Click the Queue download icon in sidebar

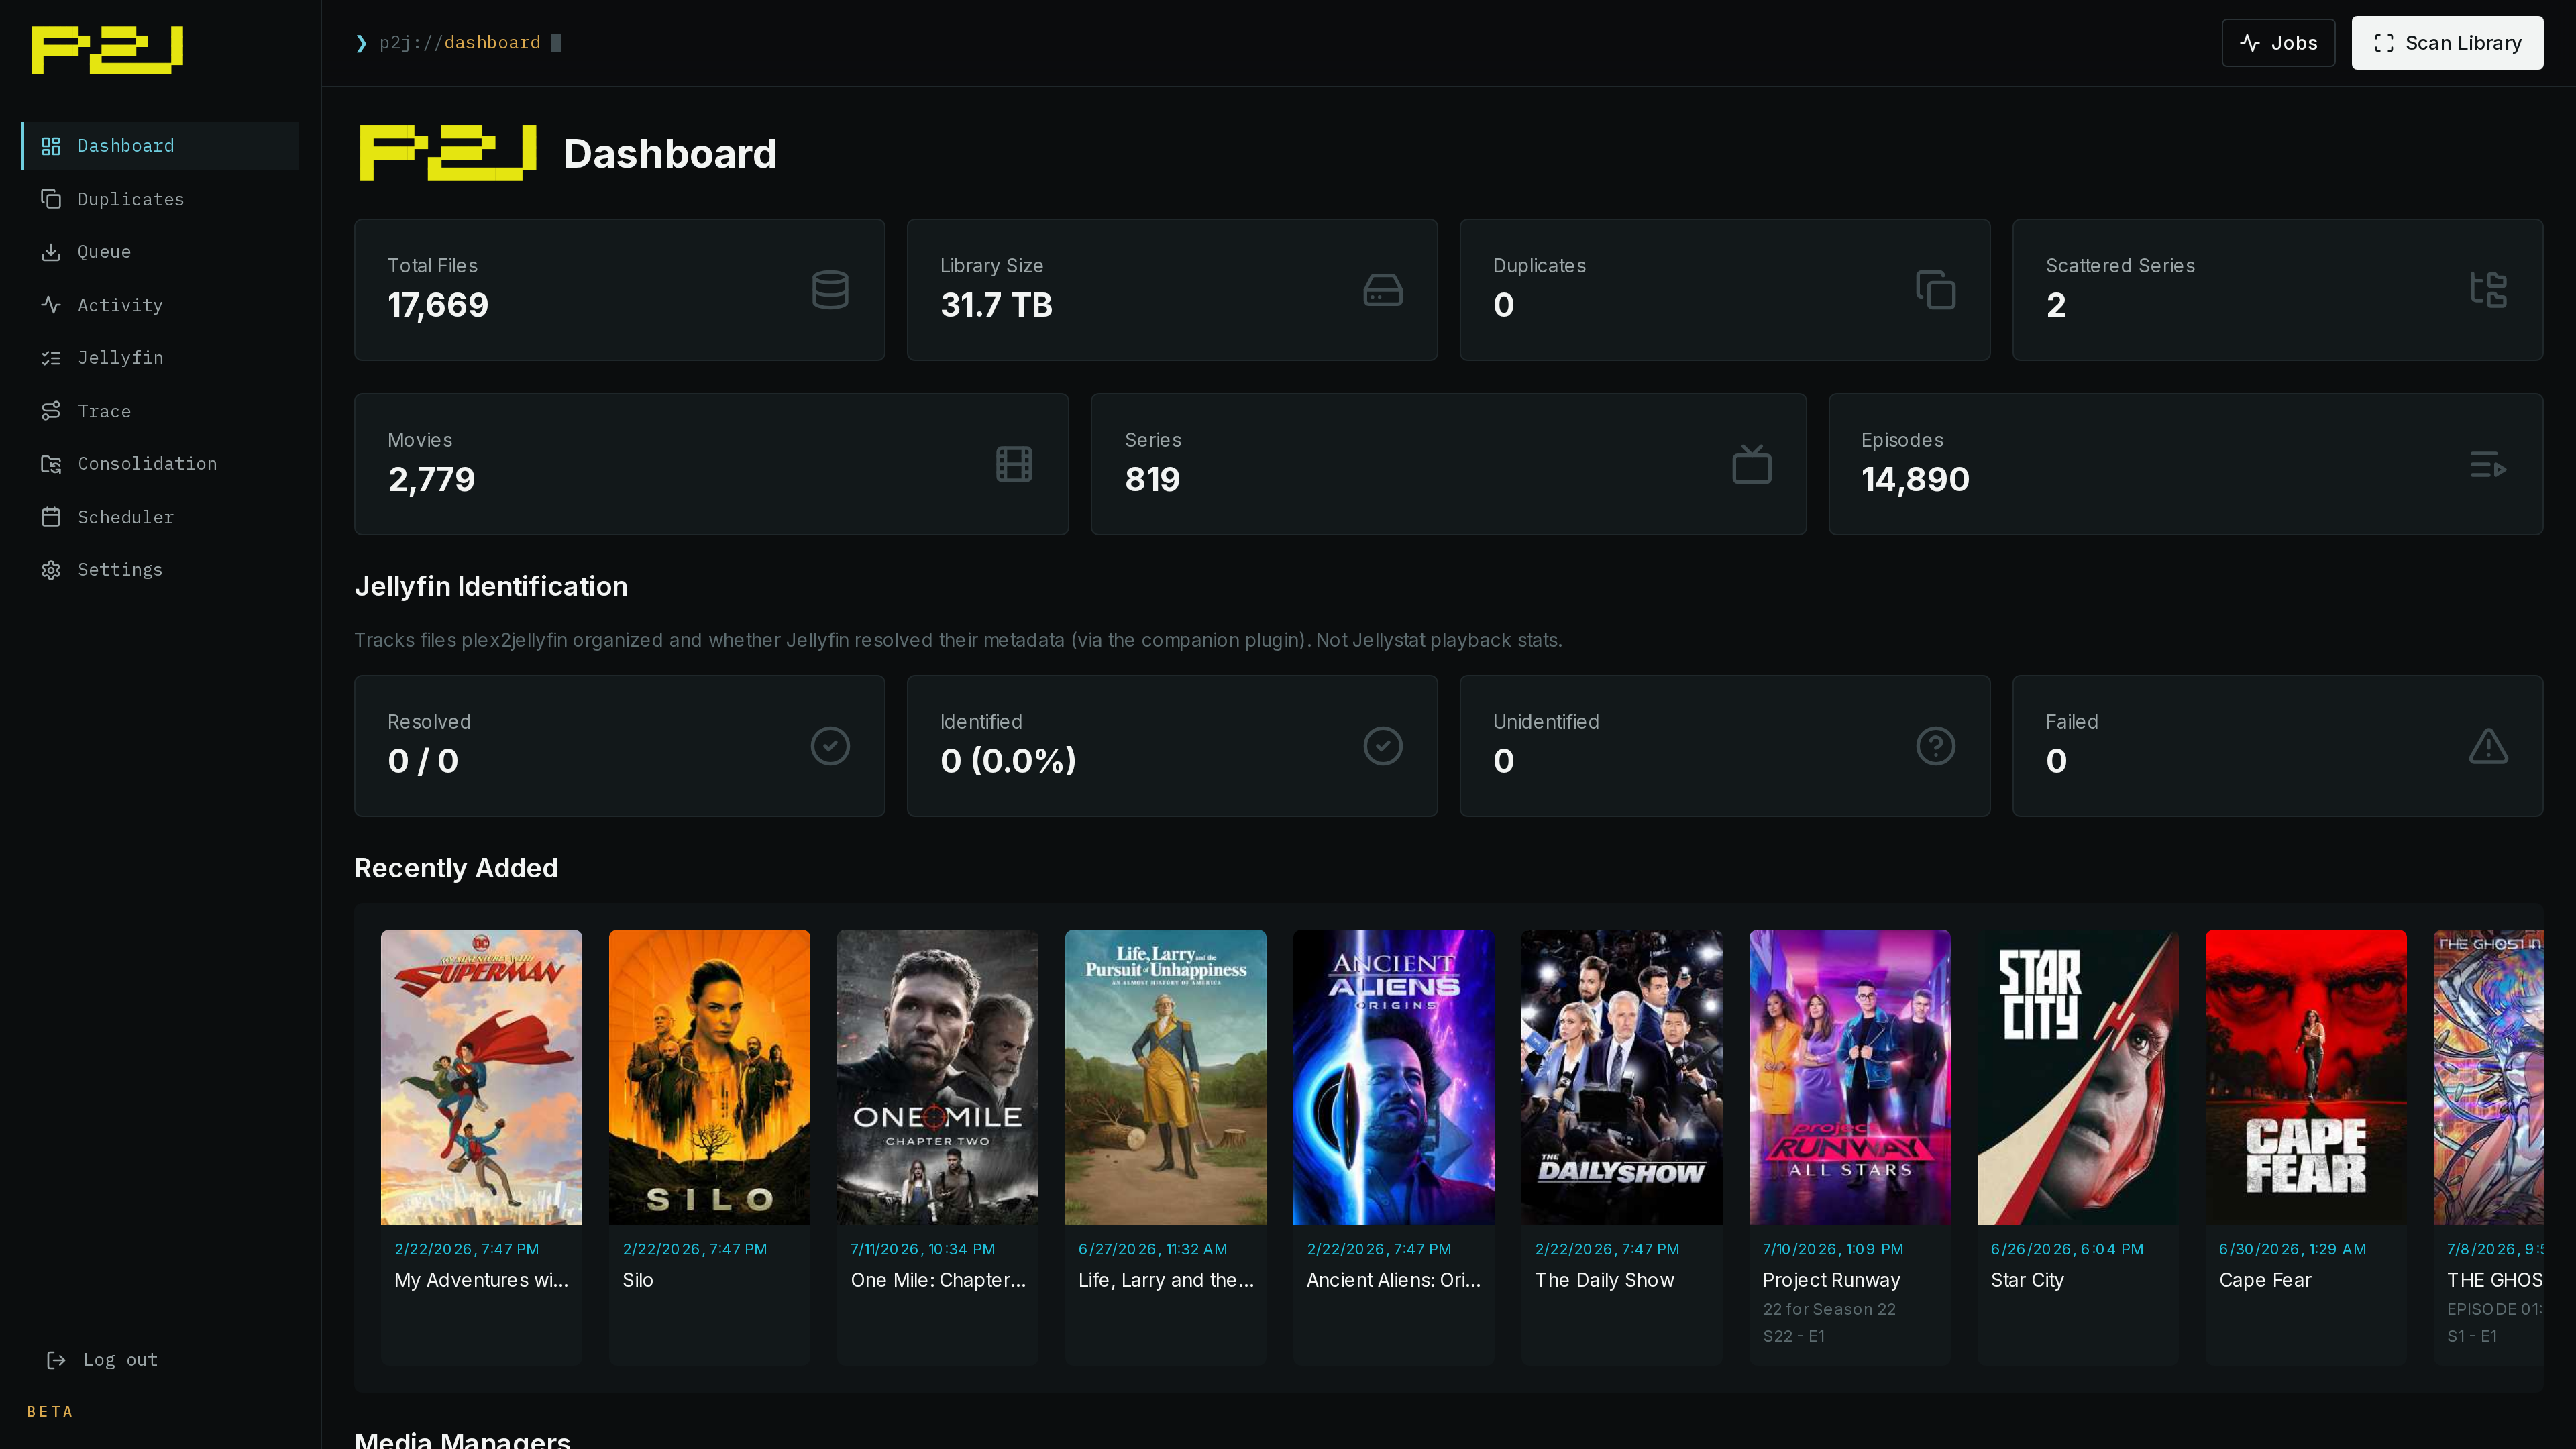click(51, 252)
